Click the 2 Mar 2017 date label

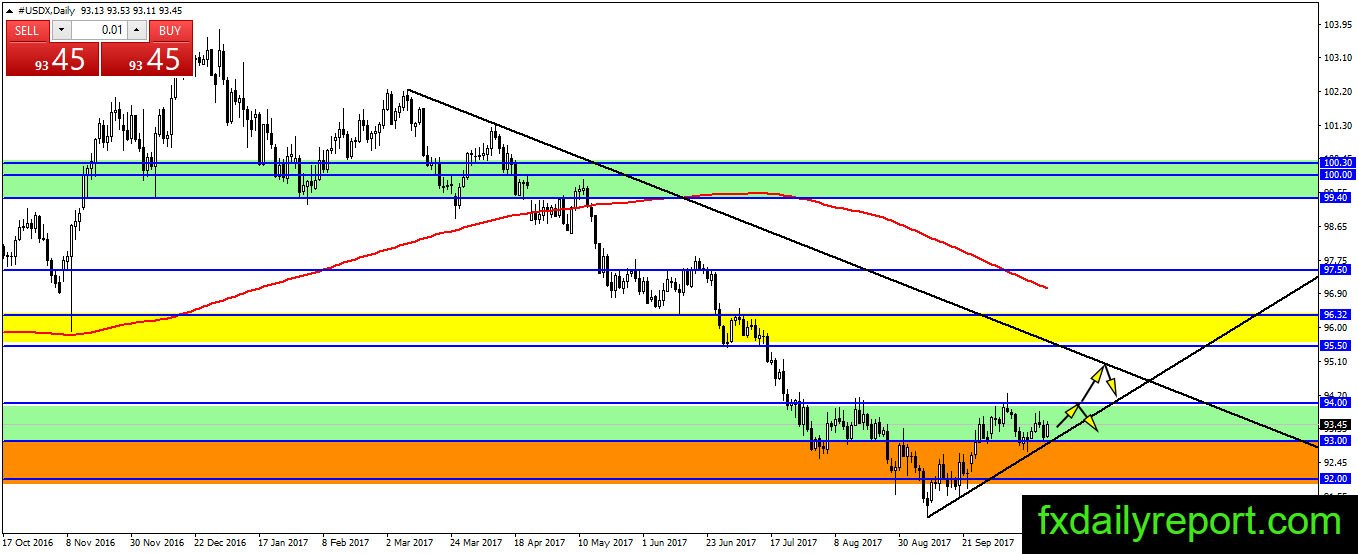click(409, 542)
